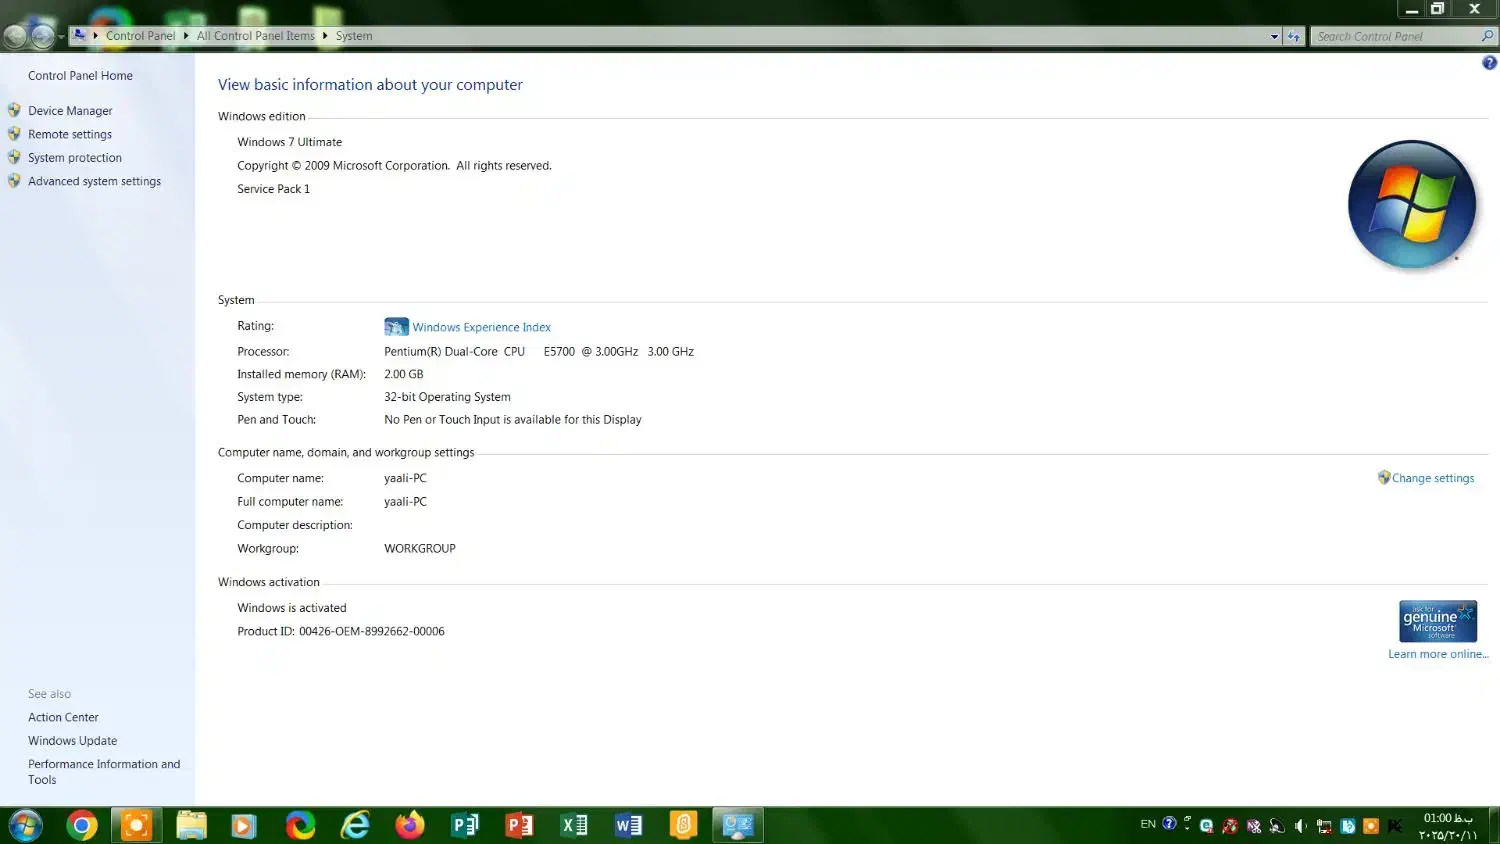Image resolution: width=1500 pixels, height=844 pixels.
Task: Click the volume speaker tray icon
Action: (1300, 826)
